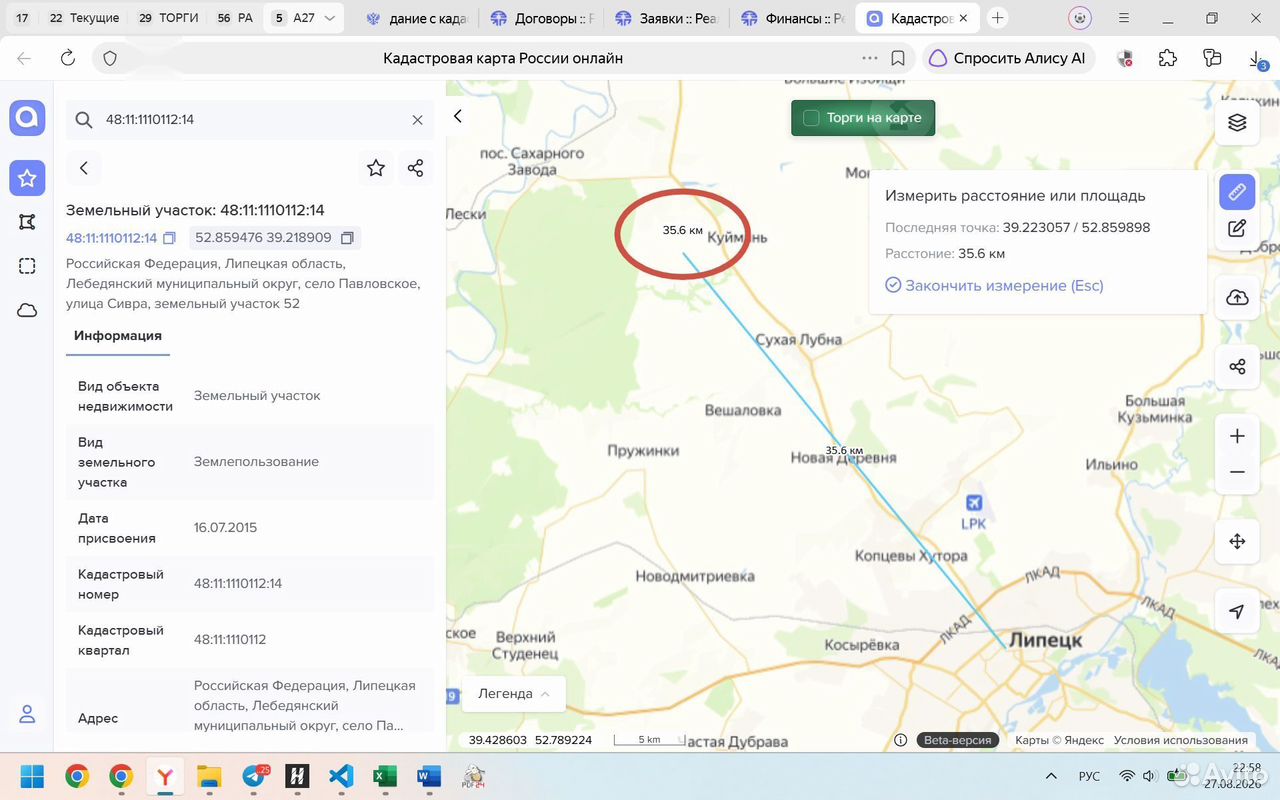
Task: Go back from the land plot details
Action: (84, 168)
